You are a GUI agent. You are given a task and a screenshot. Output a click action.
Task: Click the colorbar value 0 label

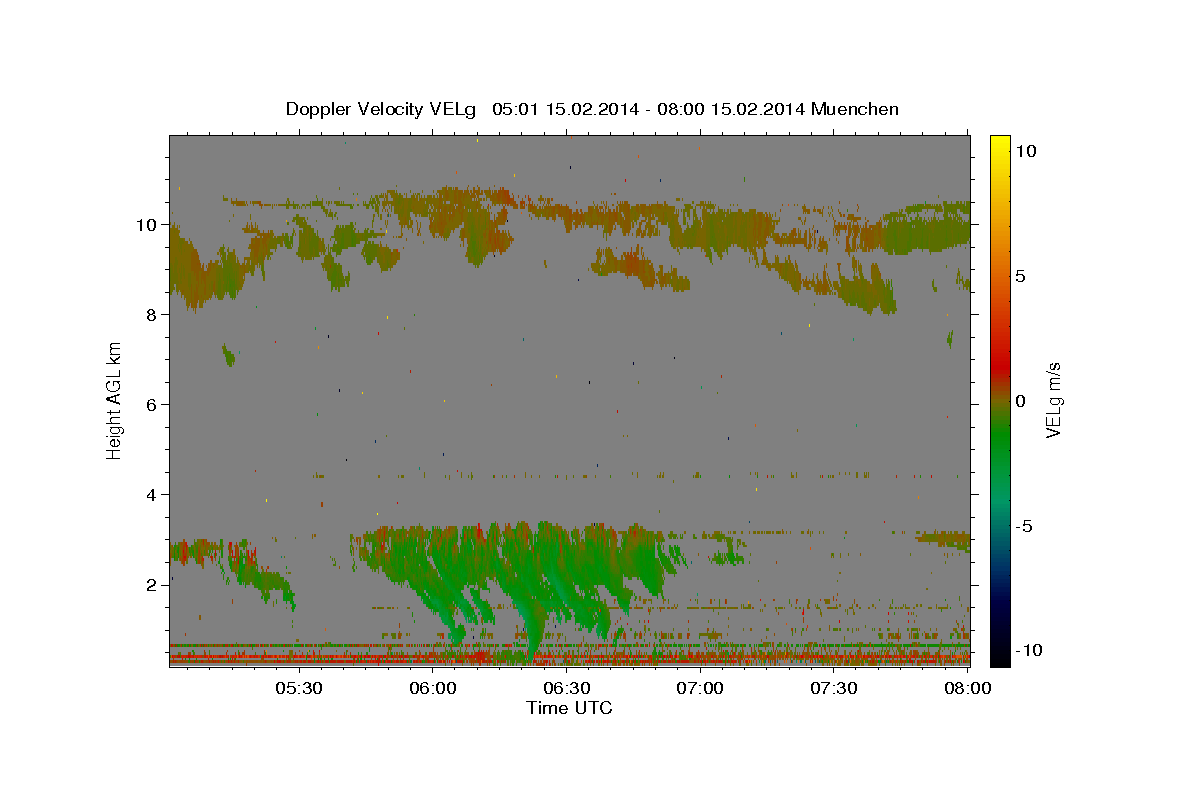coord(1020,401)
